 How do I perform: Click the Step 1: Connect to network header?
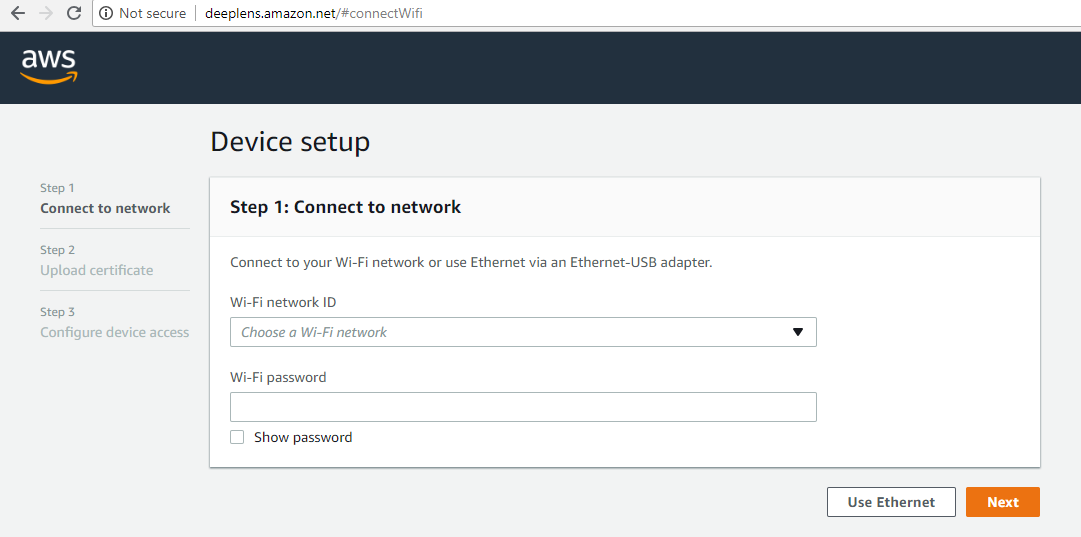coord(345,207)
